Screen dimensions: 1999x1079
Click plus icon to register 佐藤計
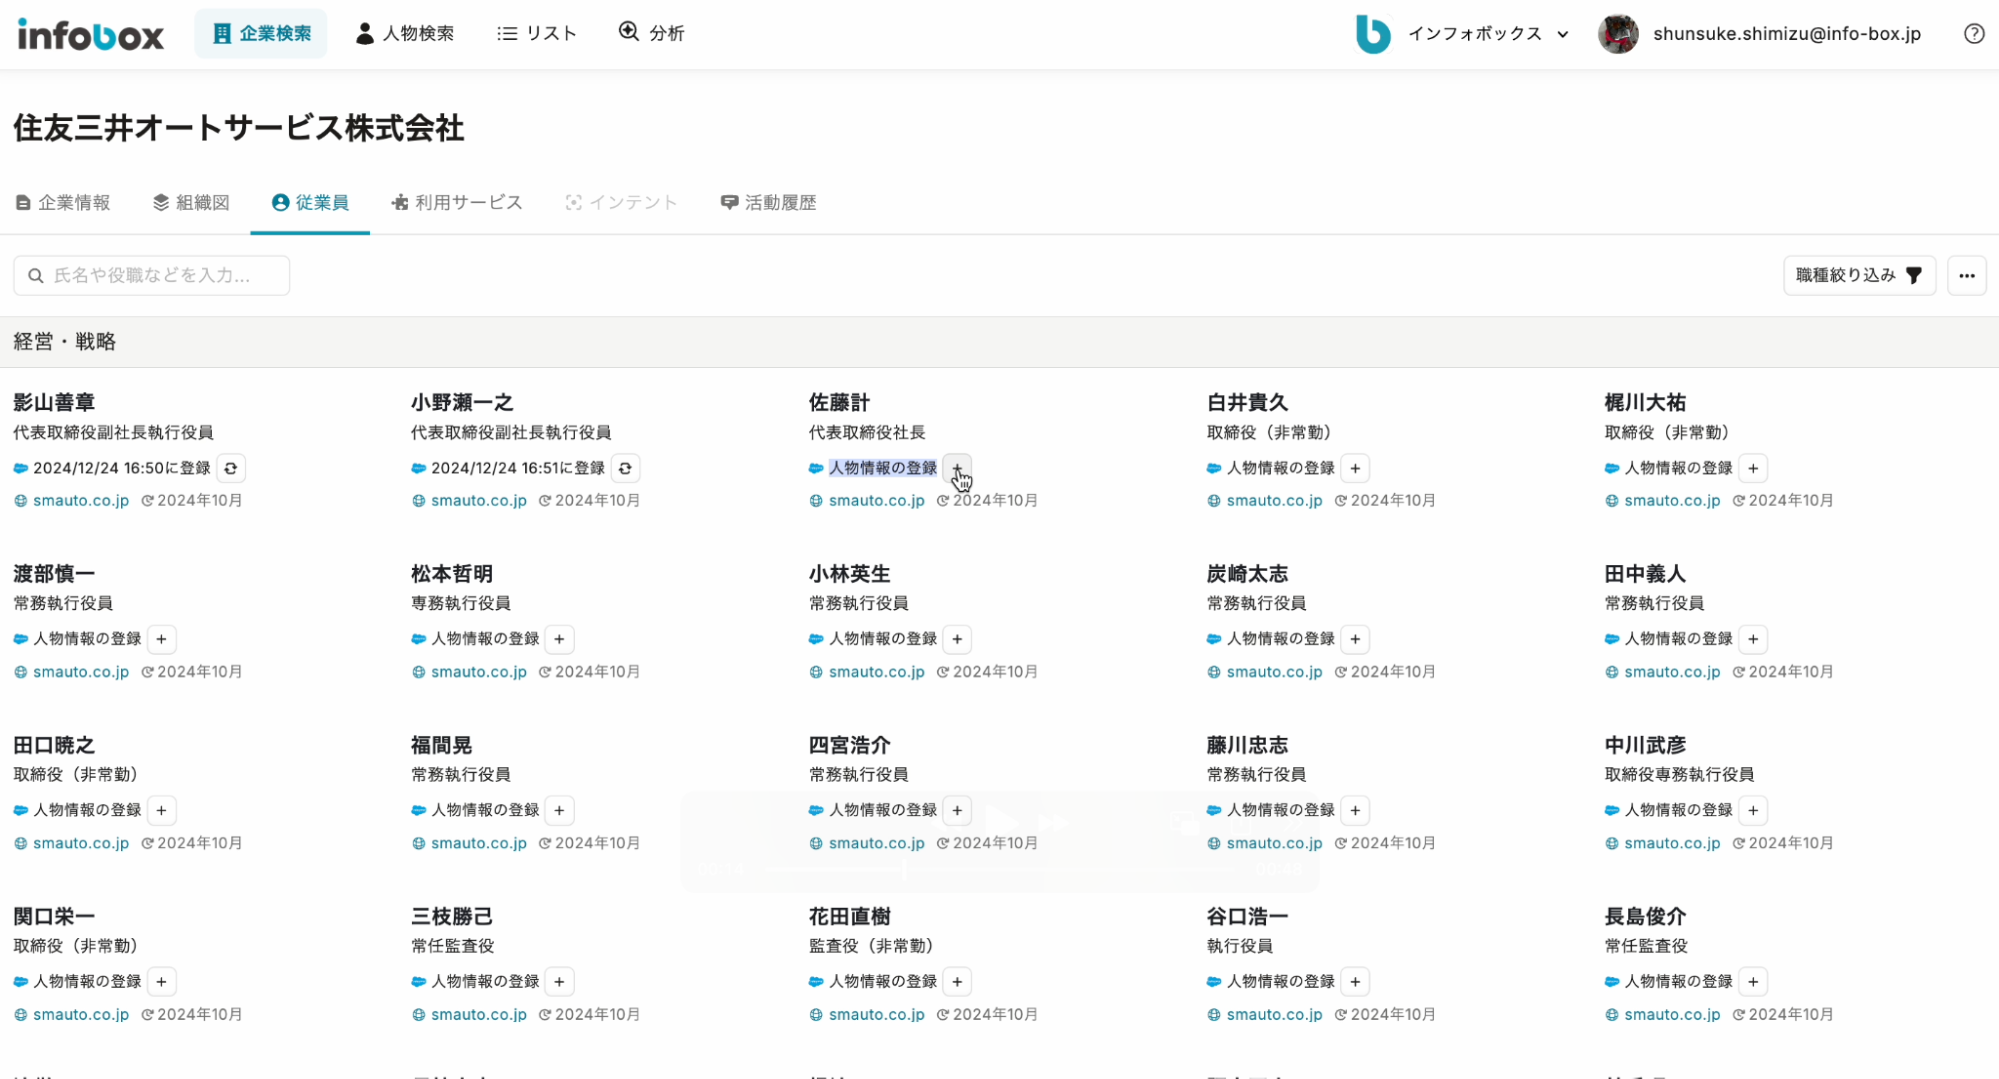(x=957, y=468)
